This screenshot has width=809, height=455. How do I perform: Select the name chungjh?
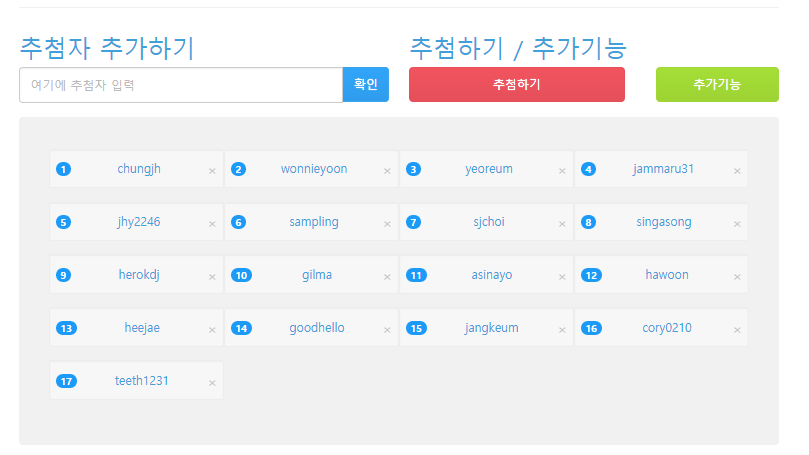coord(139,169)
